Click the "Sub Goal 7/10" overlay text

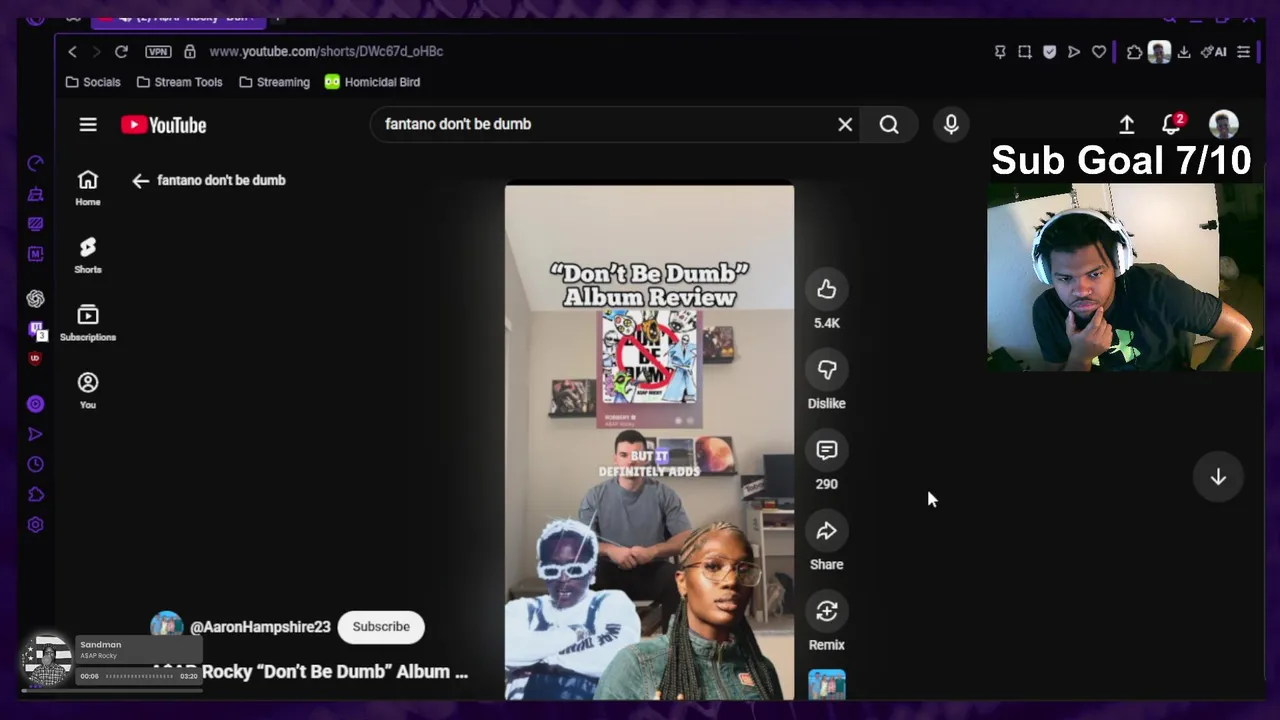[1121, 160]
